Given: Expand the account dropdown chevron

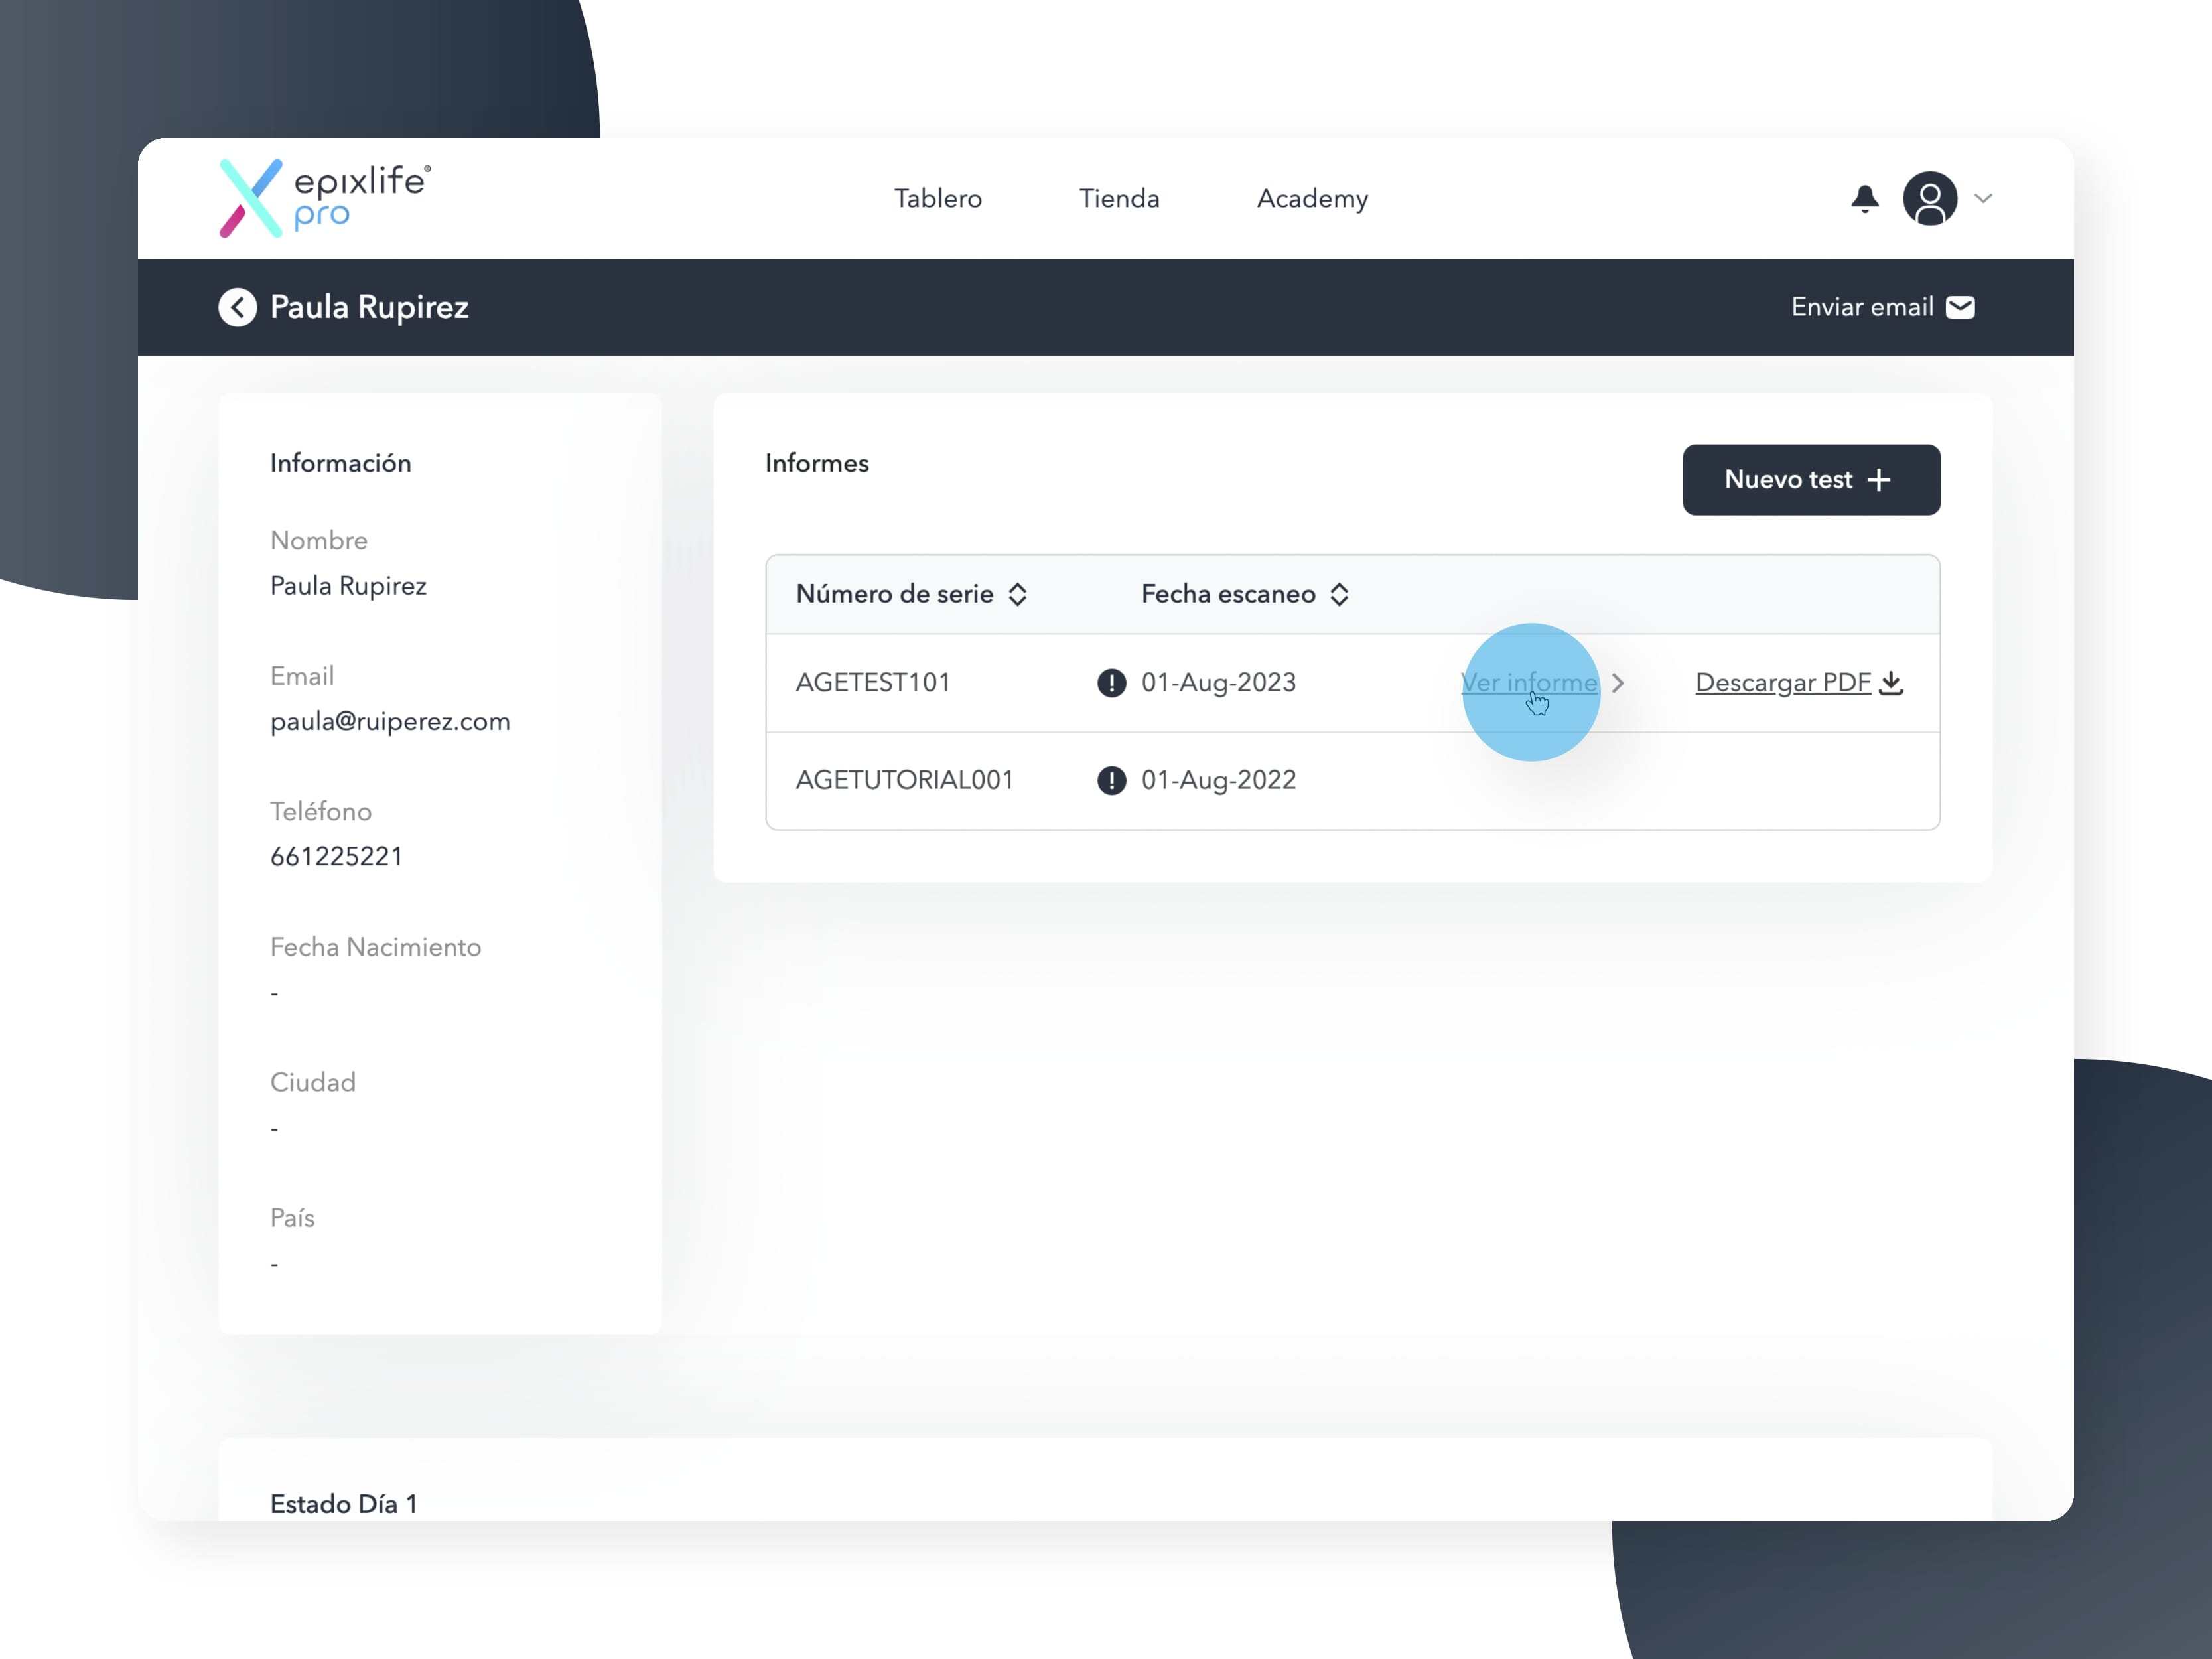Looking at the screenshot, I should tap(1984, 198).
